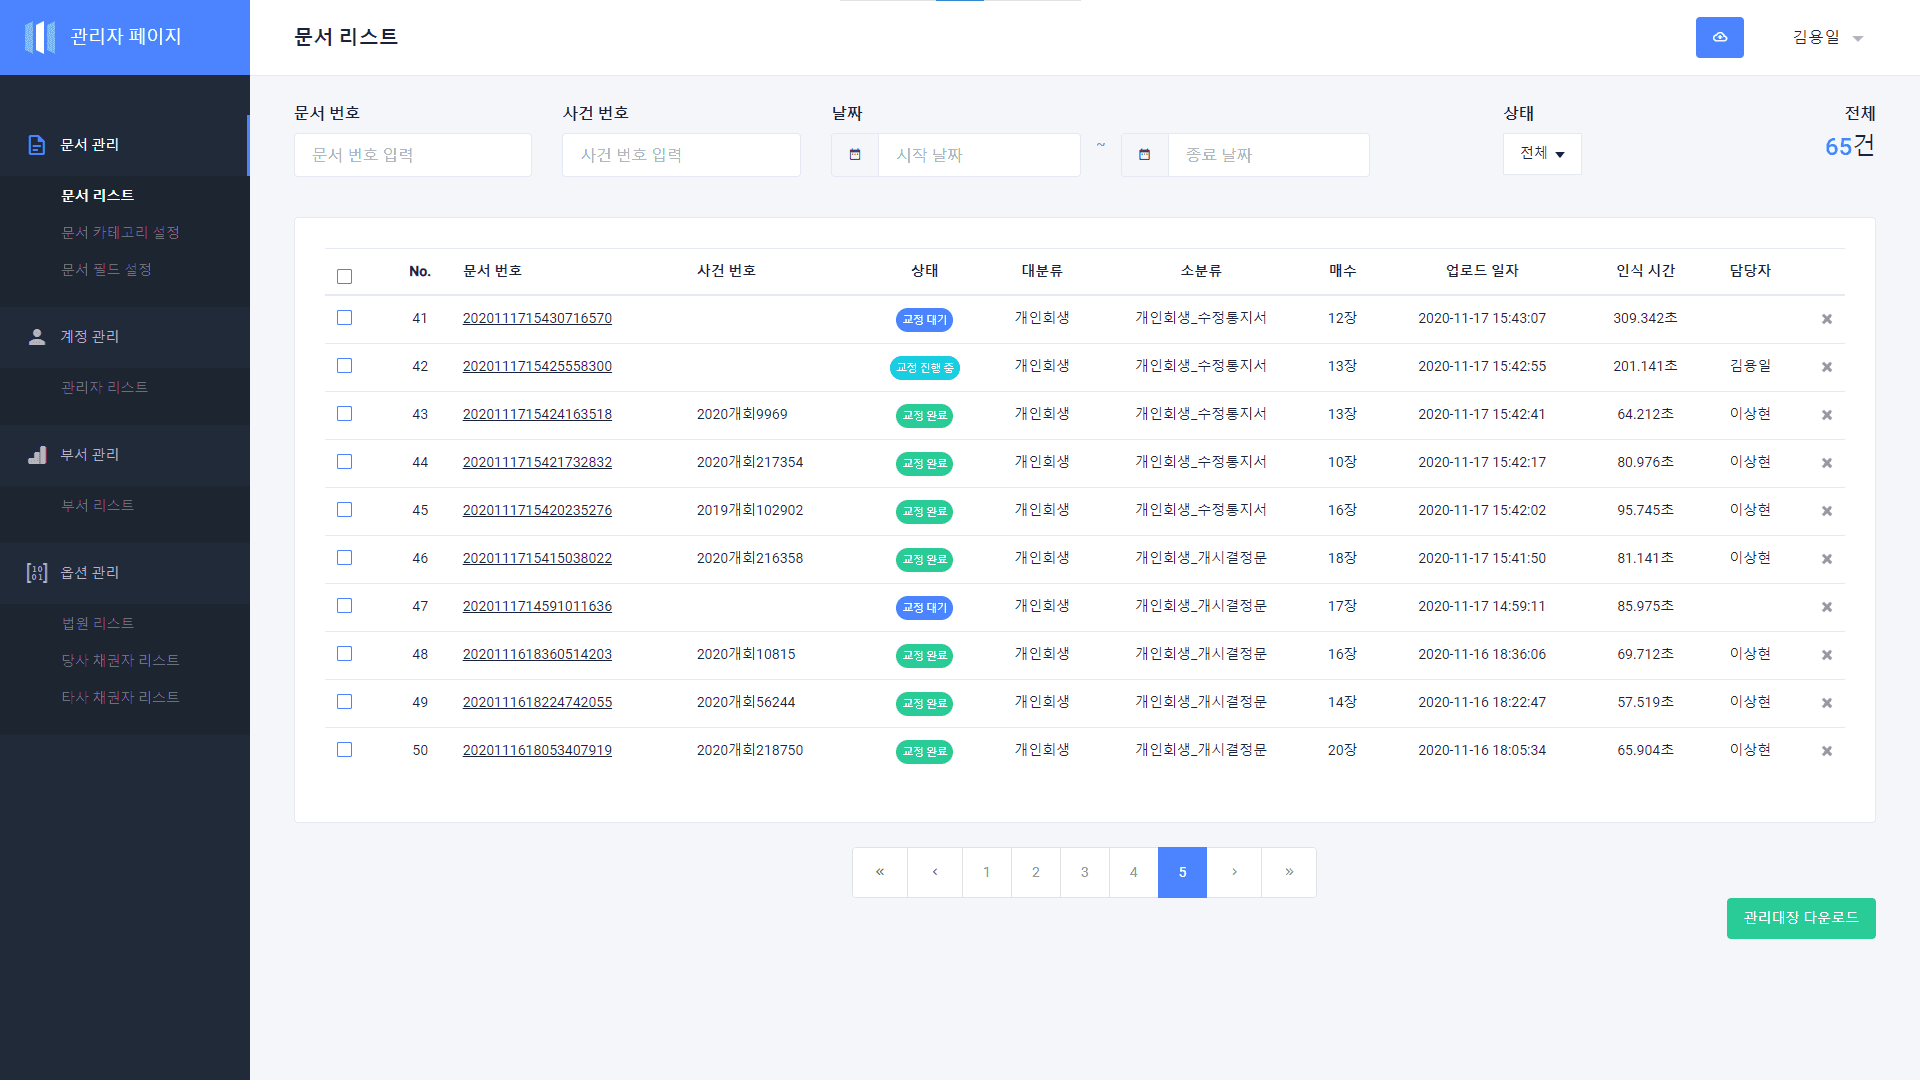Delete row 45 with its X icon
Viewport: 1920px width, 1080px height.
coord(1827,511)
